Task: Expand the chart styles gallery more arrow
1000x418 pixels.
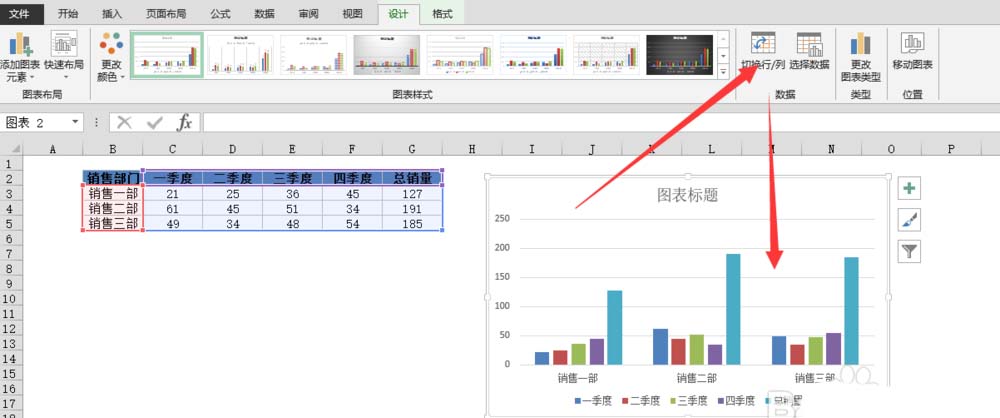Action: pos(723,71)
